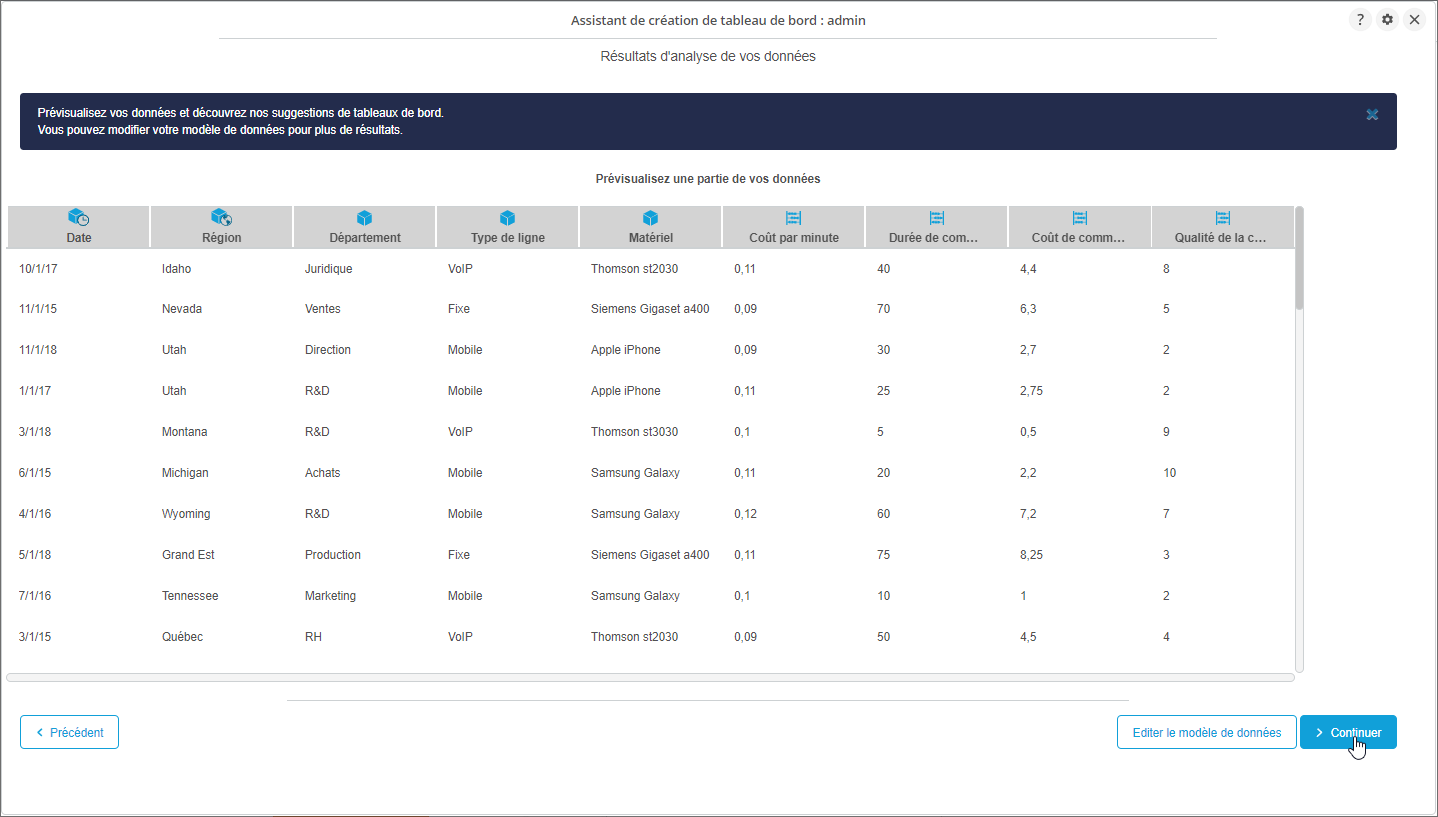This screenshot has height=817, width=1438.
Task: Click Editer le modèle de données
Action: pyautogui.click(x=1206, y=732)
